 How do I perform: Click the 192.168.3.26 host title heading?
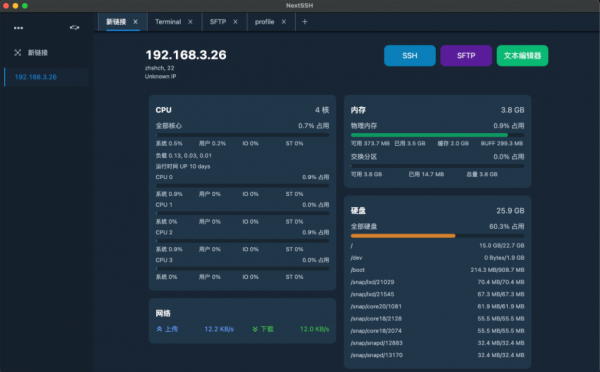[186, 55]
